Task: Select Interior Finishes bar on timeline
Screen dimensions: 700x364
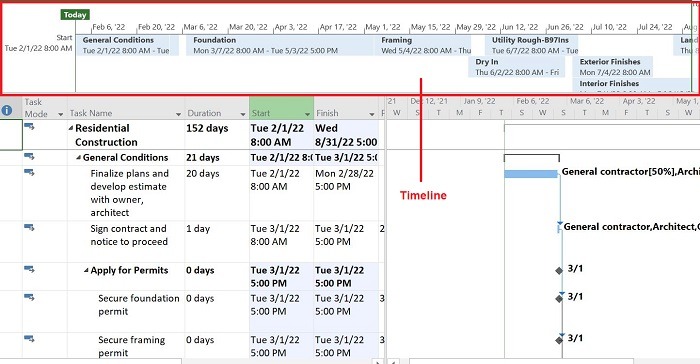Action: [631, 85]
